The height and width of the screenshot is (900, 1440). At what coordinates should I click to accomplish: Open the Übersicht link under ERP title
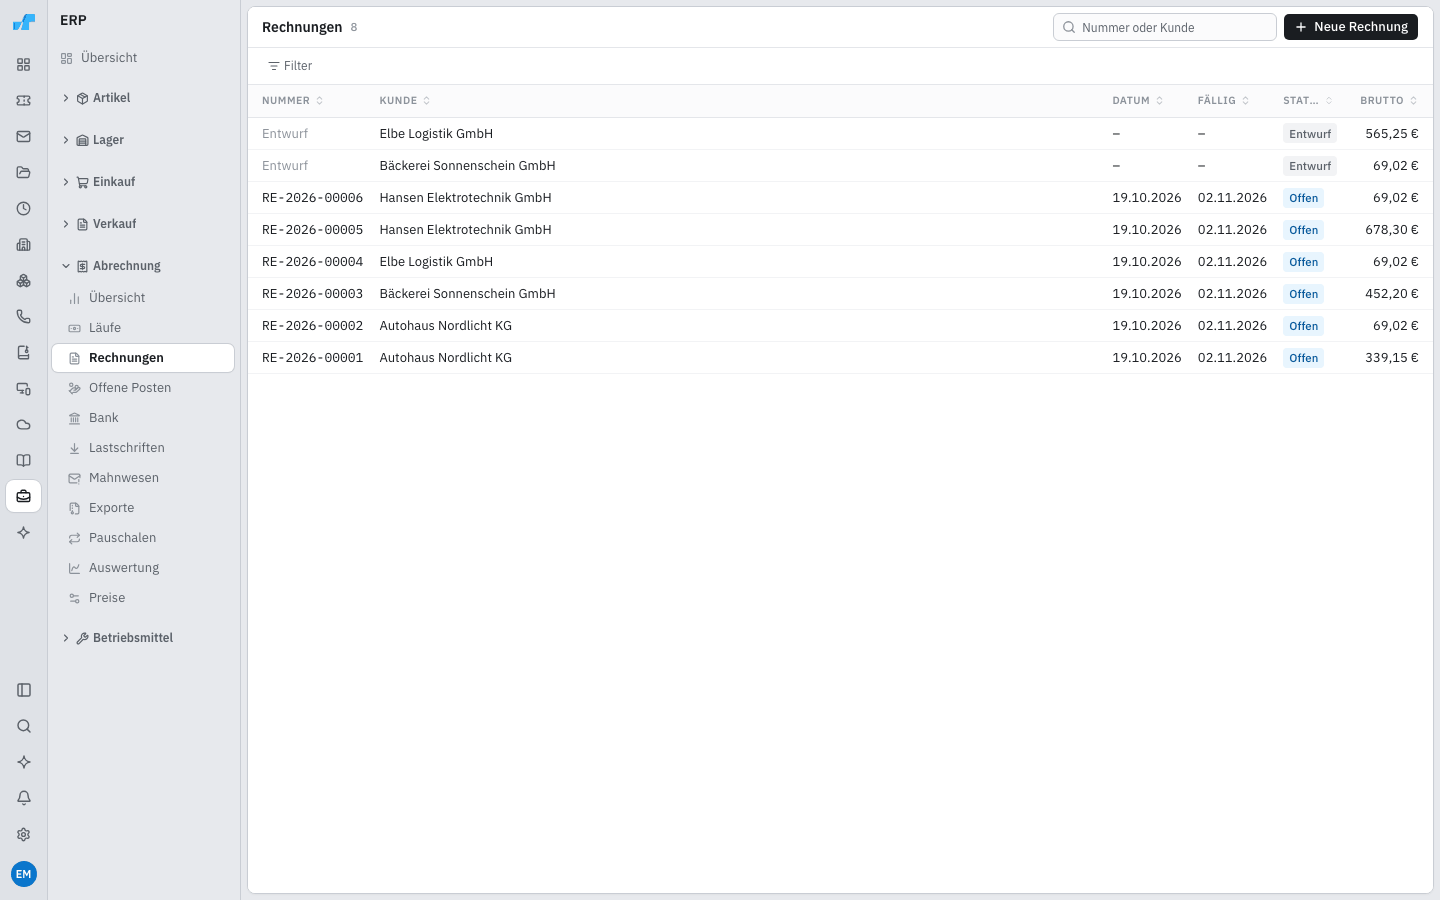pyautogui.click(x=143, y=58)
